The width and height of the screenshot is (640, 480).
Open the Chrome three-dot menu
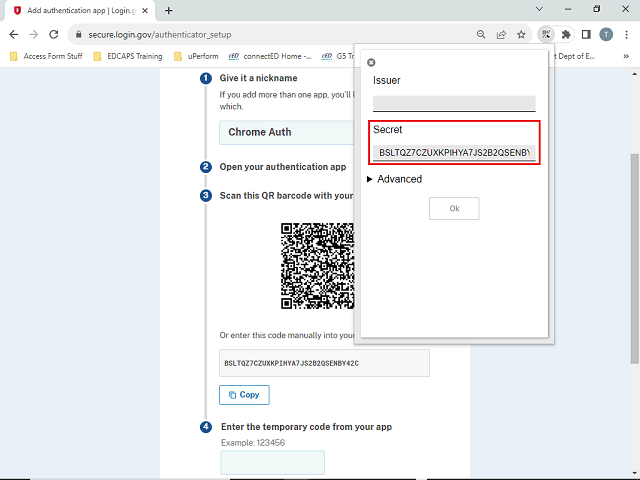coord(626,34)
